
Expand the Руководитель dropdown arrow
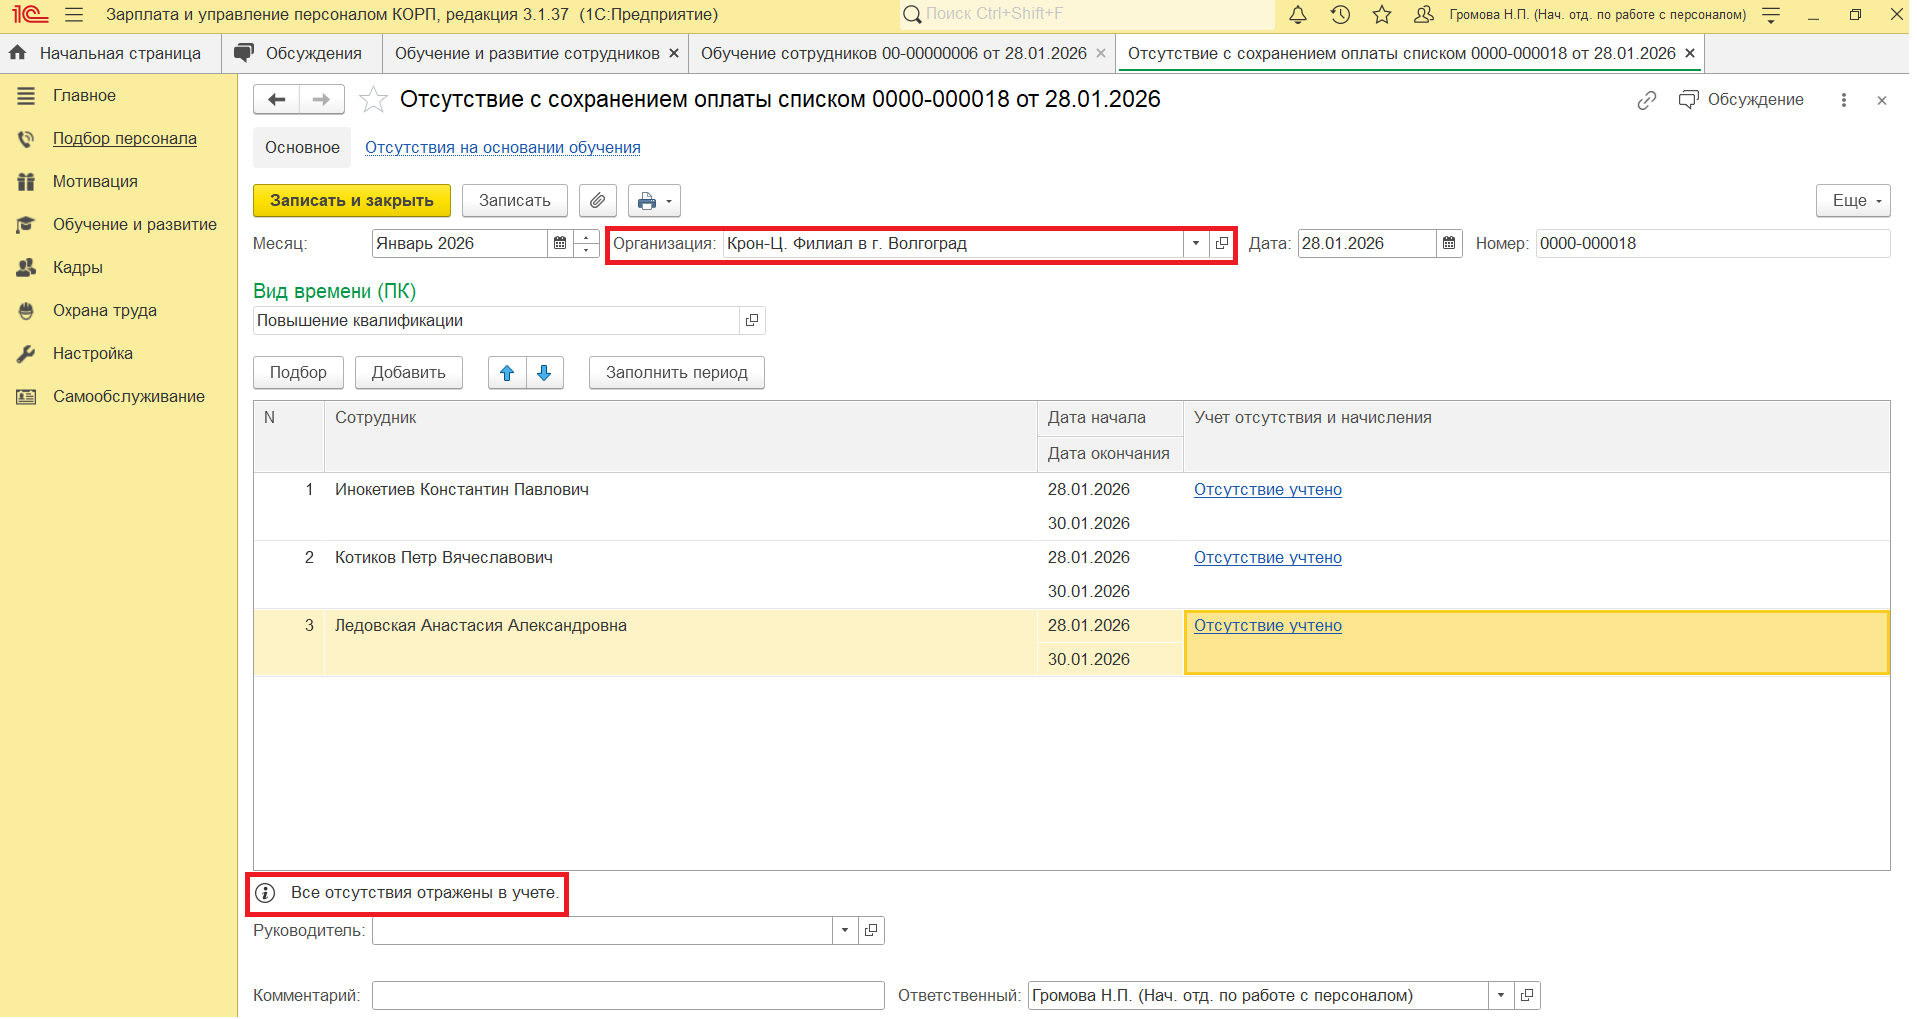click(845, 931)
